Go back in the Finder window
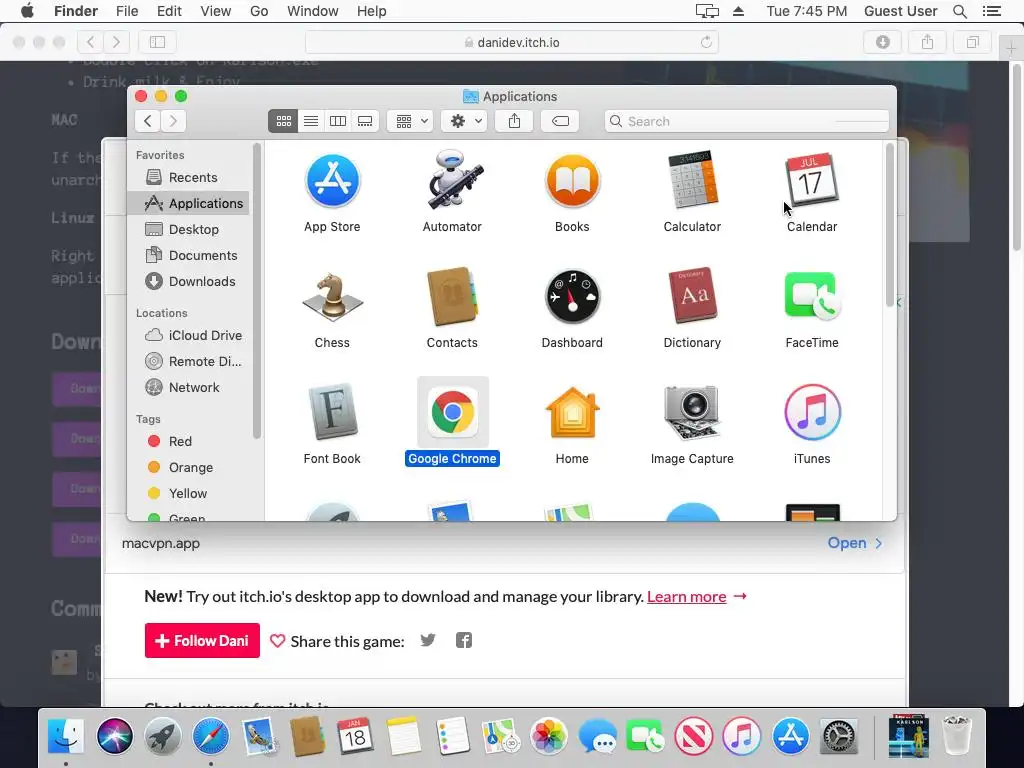This screenshot has width=1024, height=768. (148, 121)
